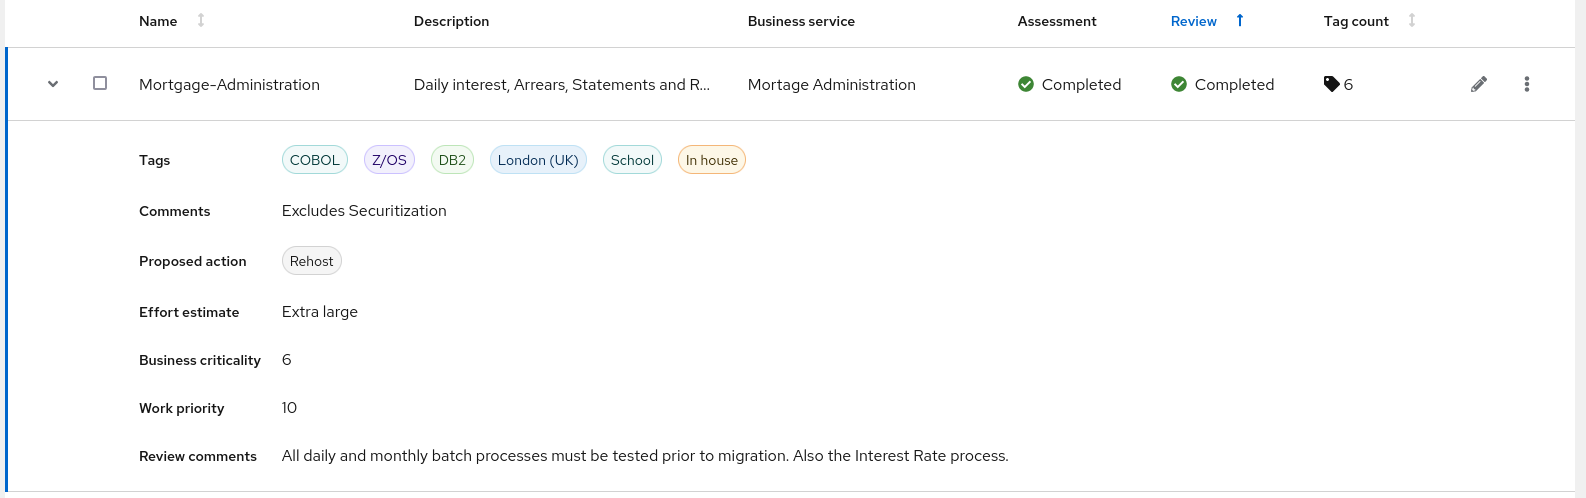Click the Tag count sort icon
The image size is (1586, 498).
pos(1412,21)
